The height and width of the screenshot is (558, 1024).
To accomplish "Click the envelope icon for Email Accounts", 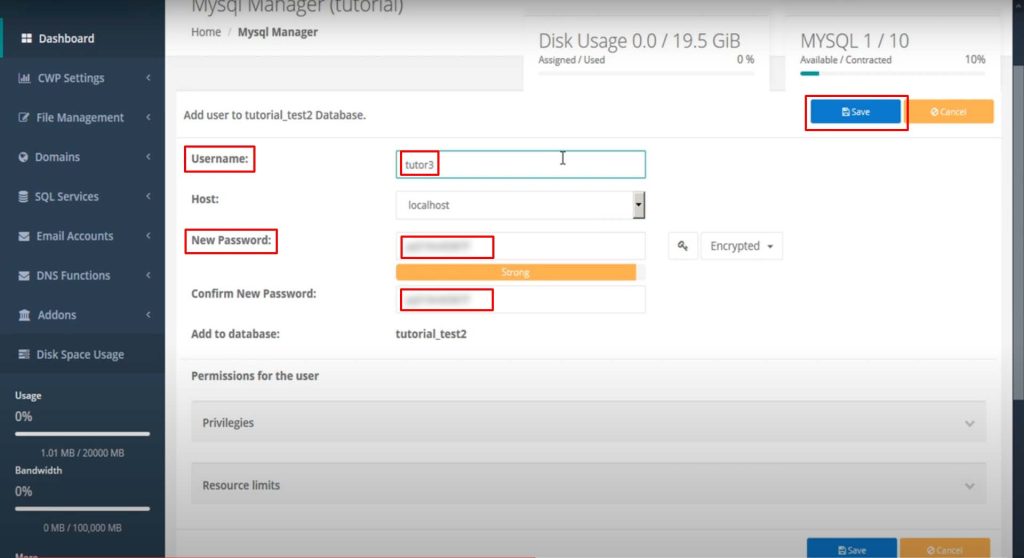I will [x=24, y=236].
